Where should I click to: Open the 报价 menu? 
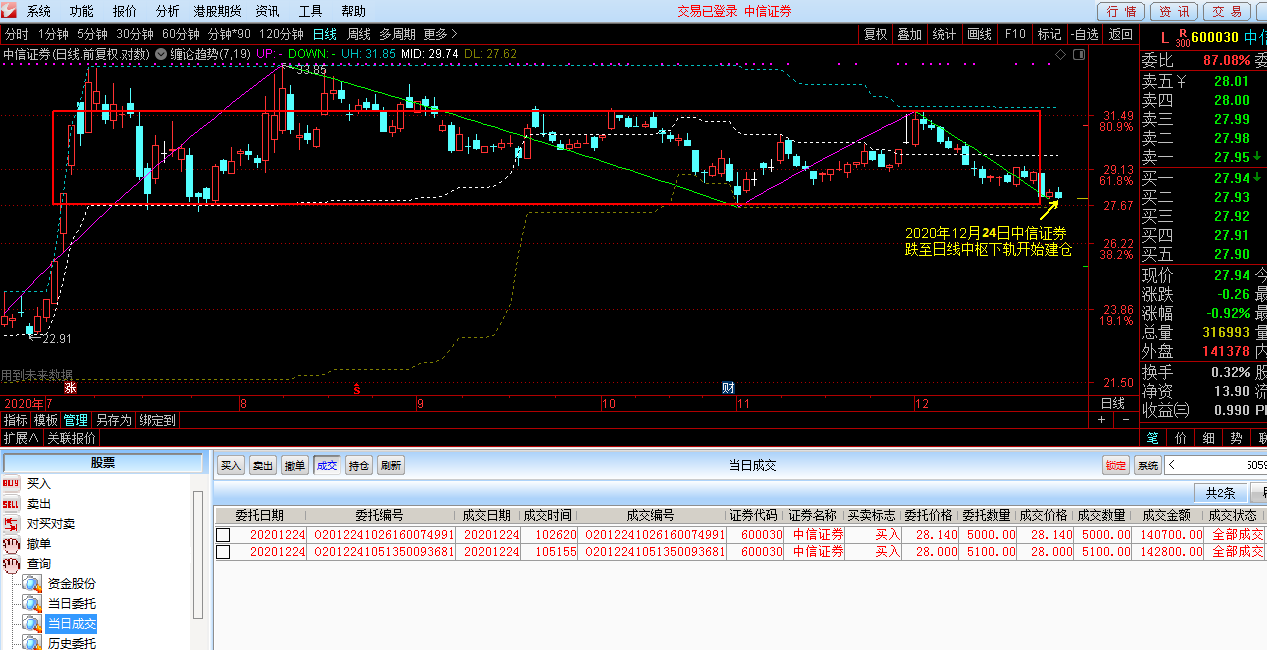tap(125, 11)
